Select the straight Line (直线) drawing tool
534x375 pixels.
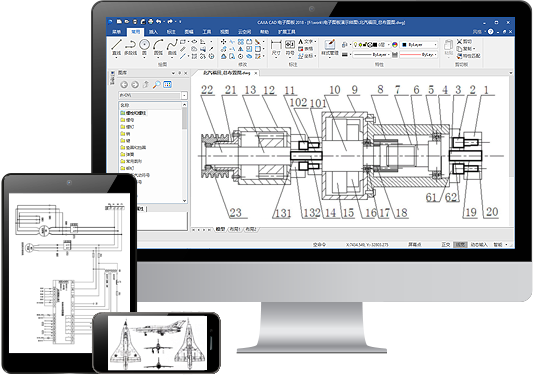coord(116,47)
